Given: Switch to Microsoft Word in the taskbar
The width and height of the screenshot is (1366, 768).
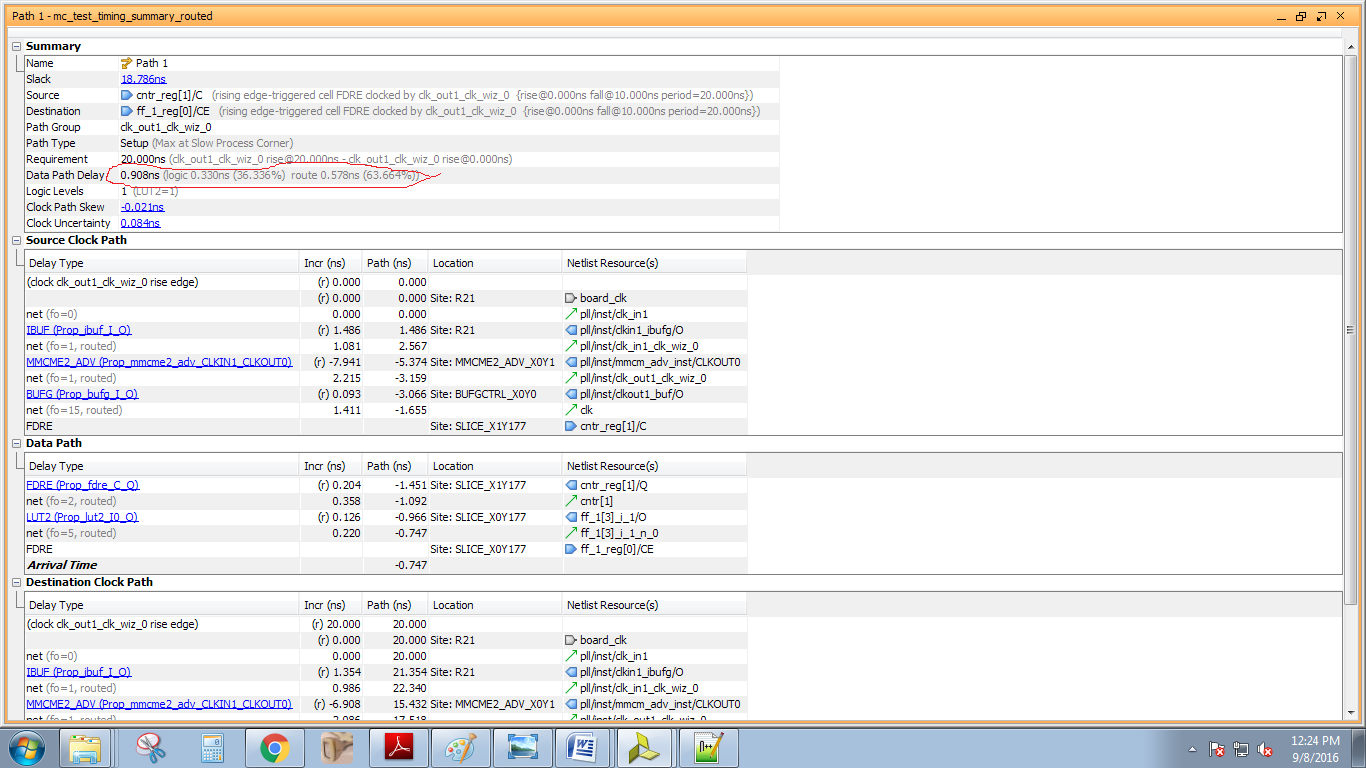Looking at the screenshot, I should [584, 747].
